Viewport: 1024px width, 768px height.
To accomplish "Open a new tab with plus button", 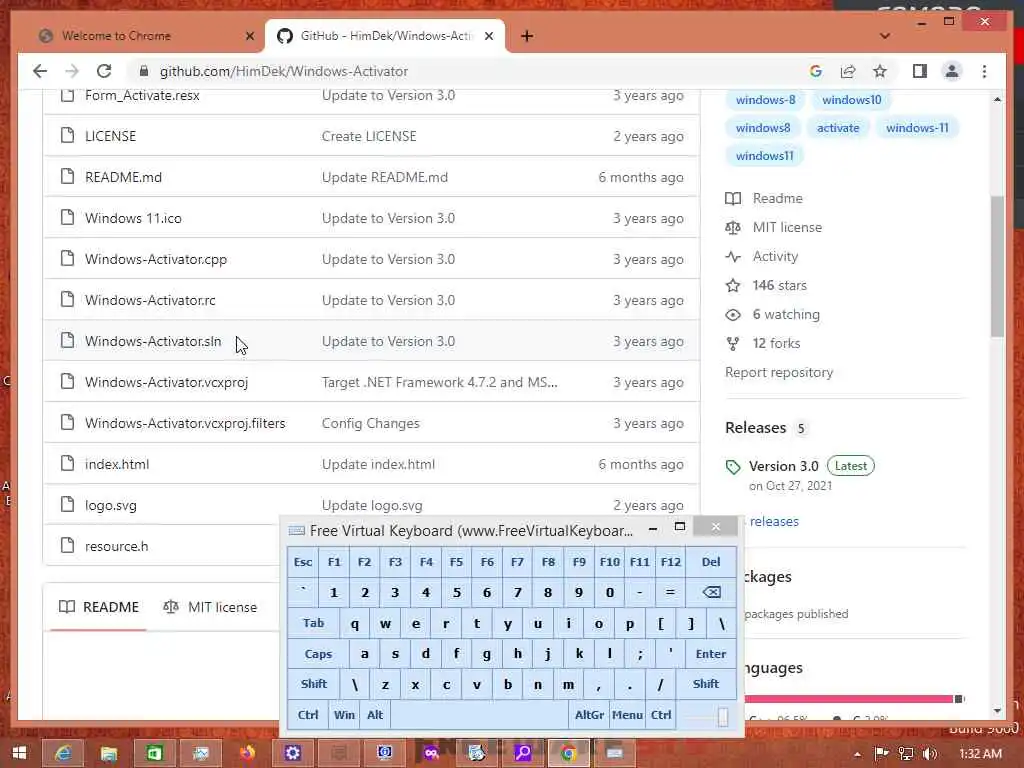I will pos(527,36).
